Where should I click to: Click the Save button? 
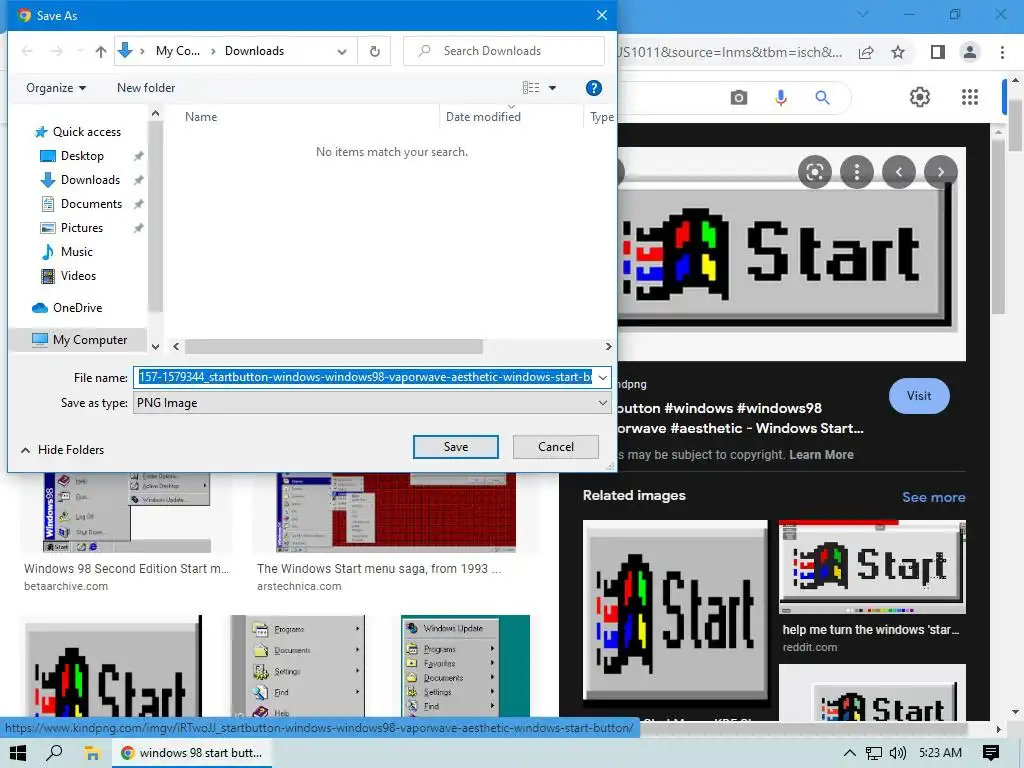[x=456, y=447]
